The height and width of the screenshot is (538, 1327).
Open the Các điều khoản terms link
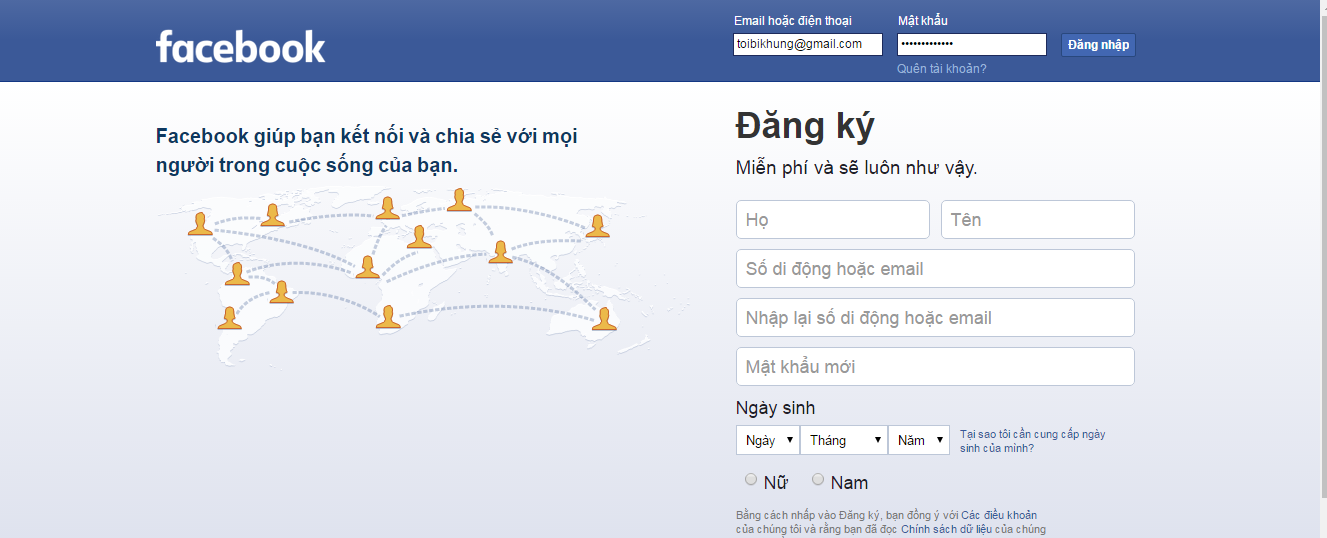(999, 516)
